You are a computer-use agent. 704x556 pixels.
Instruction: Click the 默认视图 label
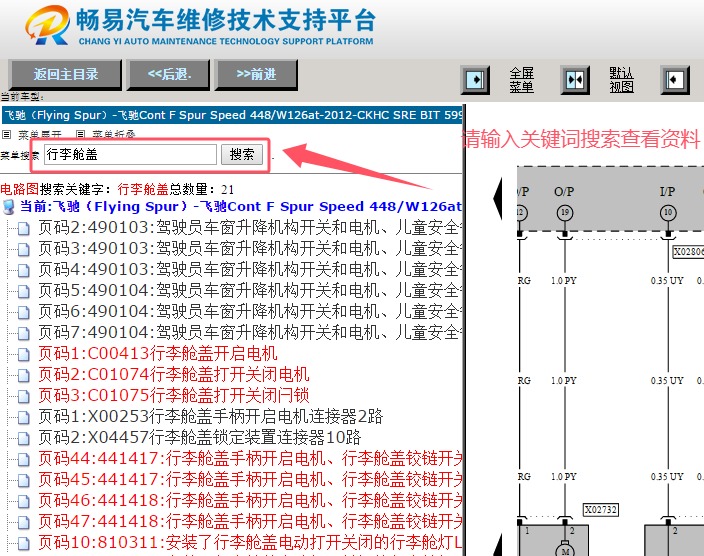point(621,80)
